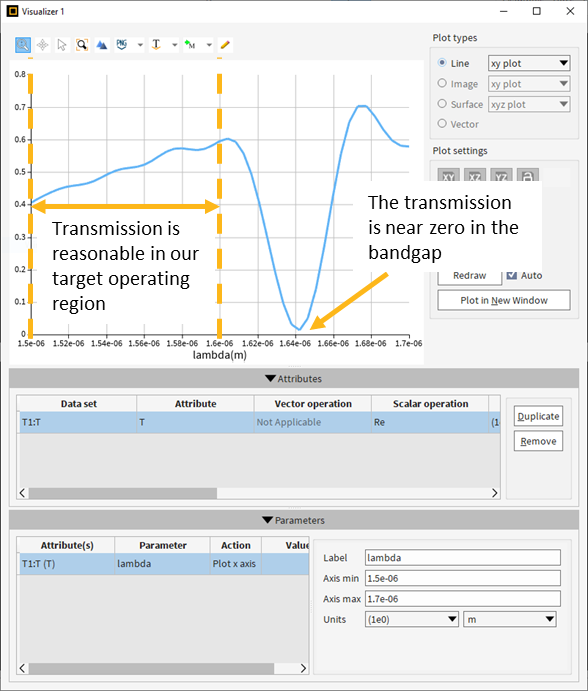
Task: Click the Axis min input field
Action: click(463, 578)
